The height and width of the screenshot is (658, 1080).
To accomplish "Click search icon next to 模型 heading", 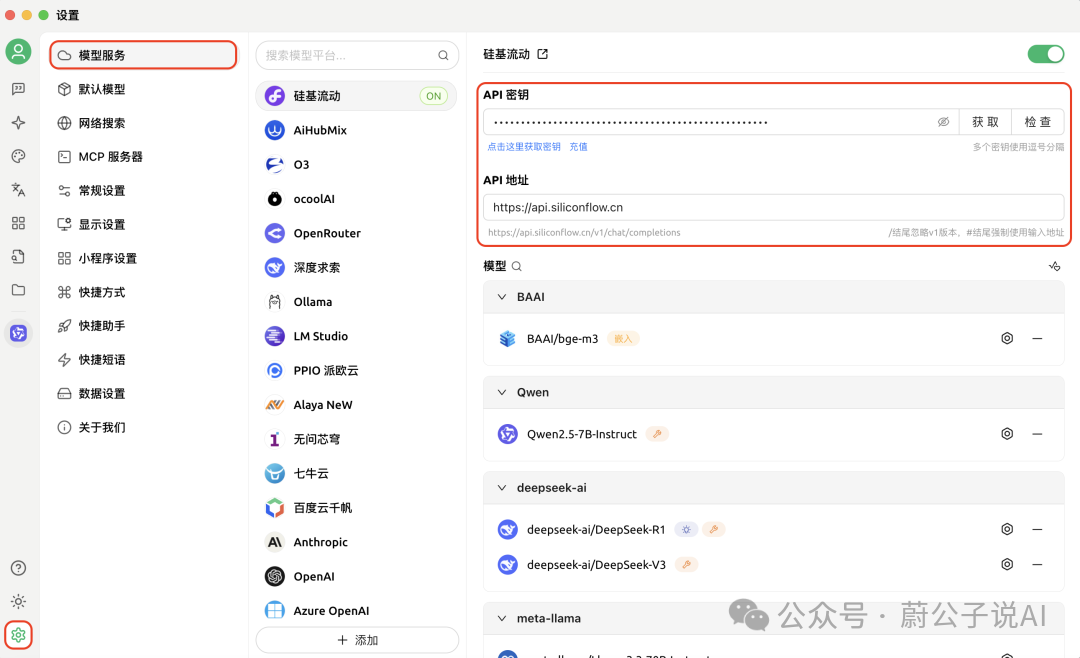I will 517,266.
